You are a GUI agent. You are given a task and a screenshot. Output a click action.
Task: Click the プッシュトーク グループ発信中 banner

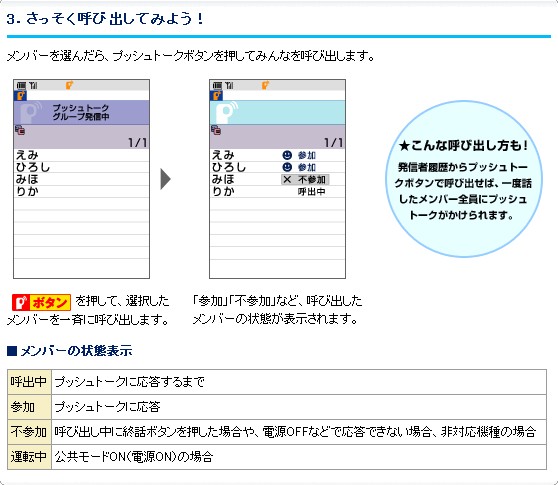(x=81, y=112)
